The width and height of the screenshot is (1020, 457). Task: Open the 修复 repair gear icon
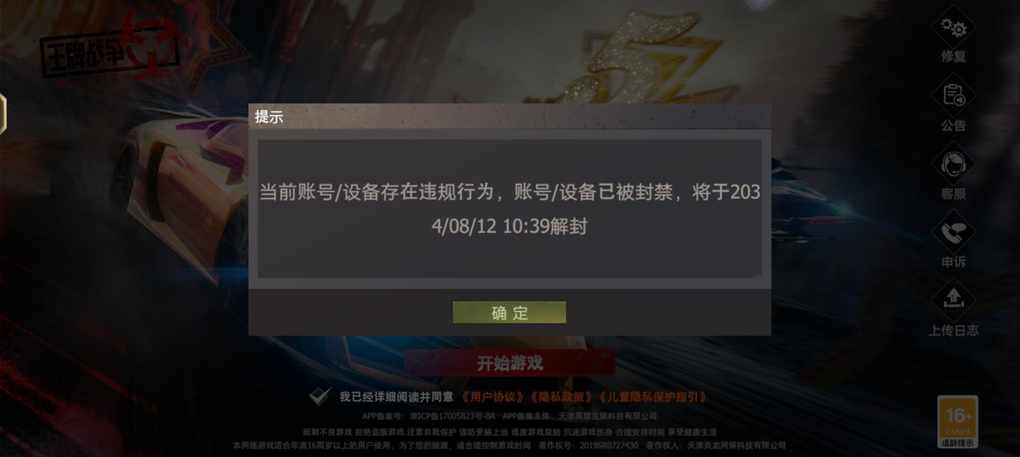point(954,28)
